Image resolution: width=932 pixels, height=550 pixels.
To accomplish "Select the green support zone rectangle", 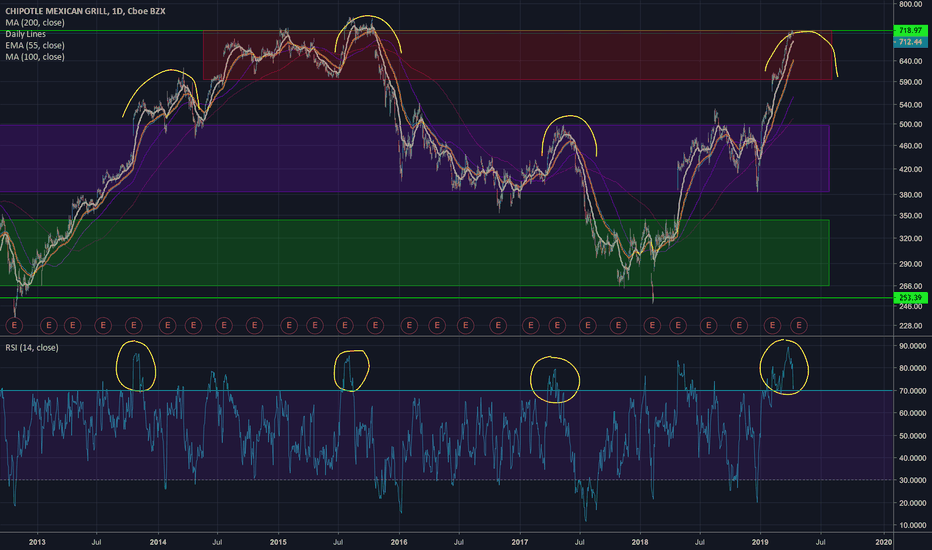I will pos(414,253).
